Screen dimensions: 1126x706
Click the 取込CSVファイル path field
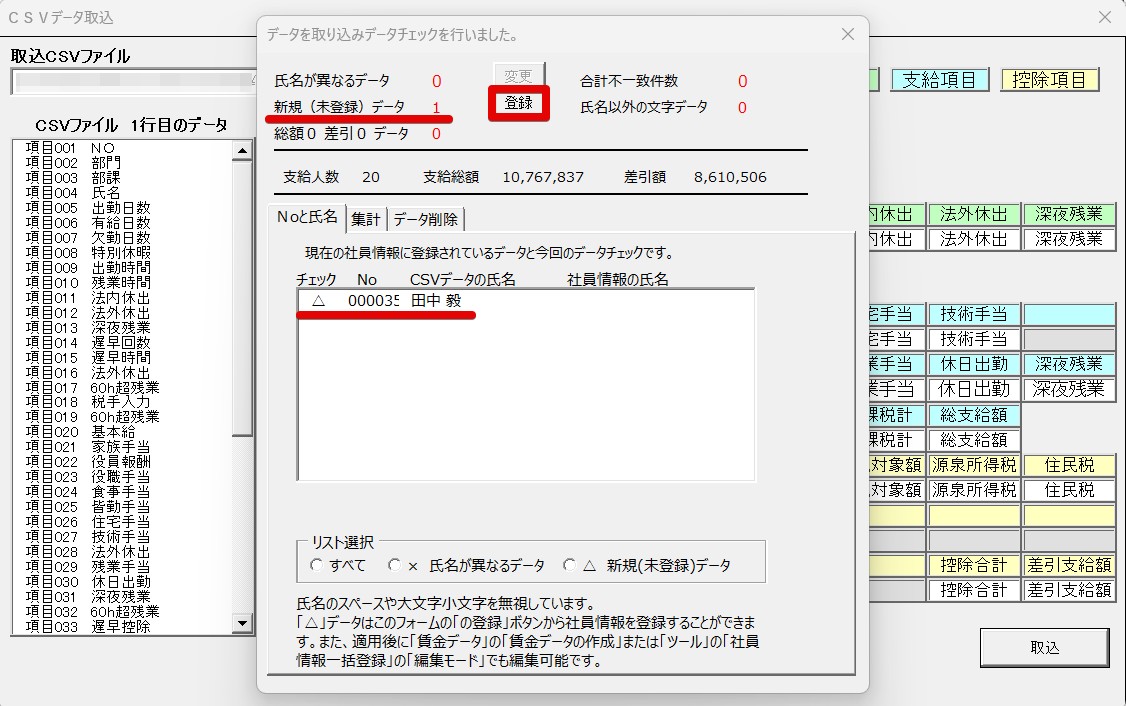click(x=134, y=80)
